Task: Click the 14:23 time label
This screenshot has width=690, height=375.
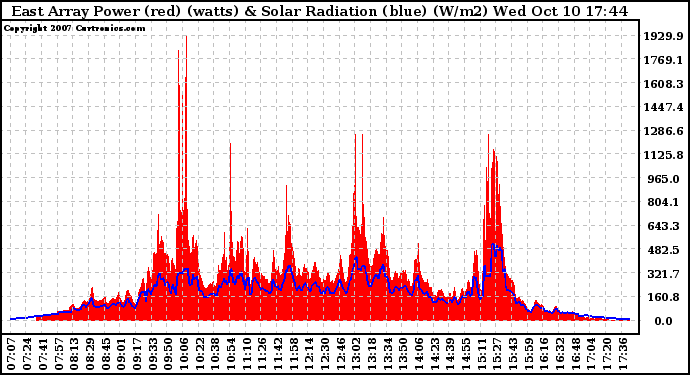Action: 435,354
